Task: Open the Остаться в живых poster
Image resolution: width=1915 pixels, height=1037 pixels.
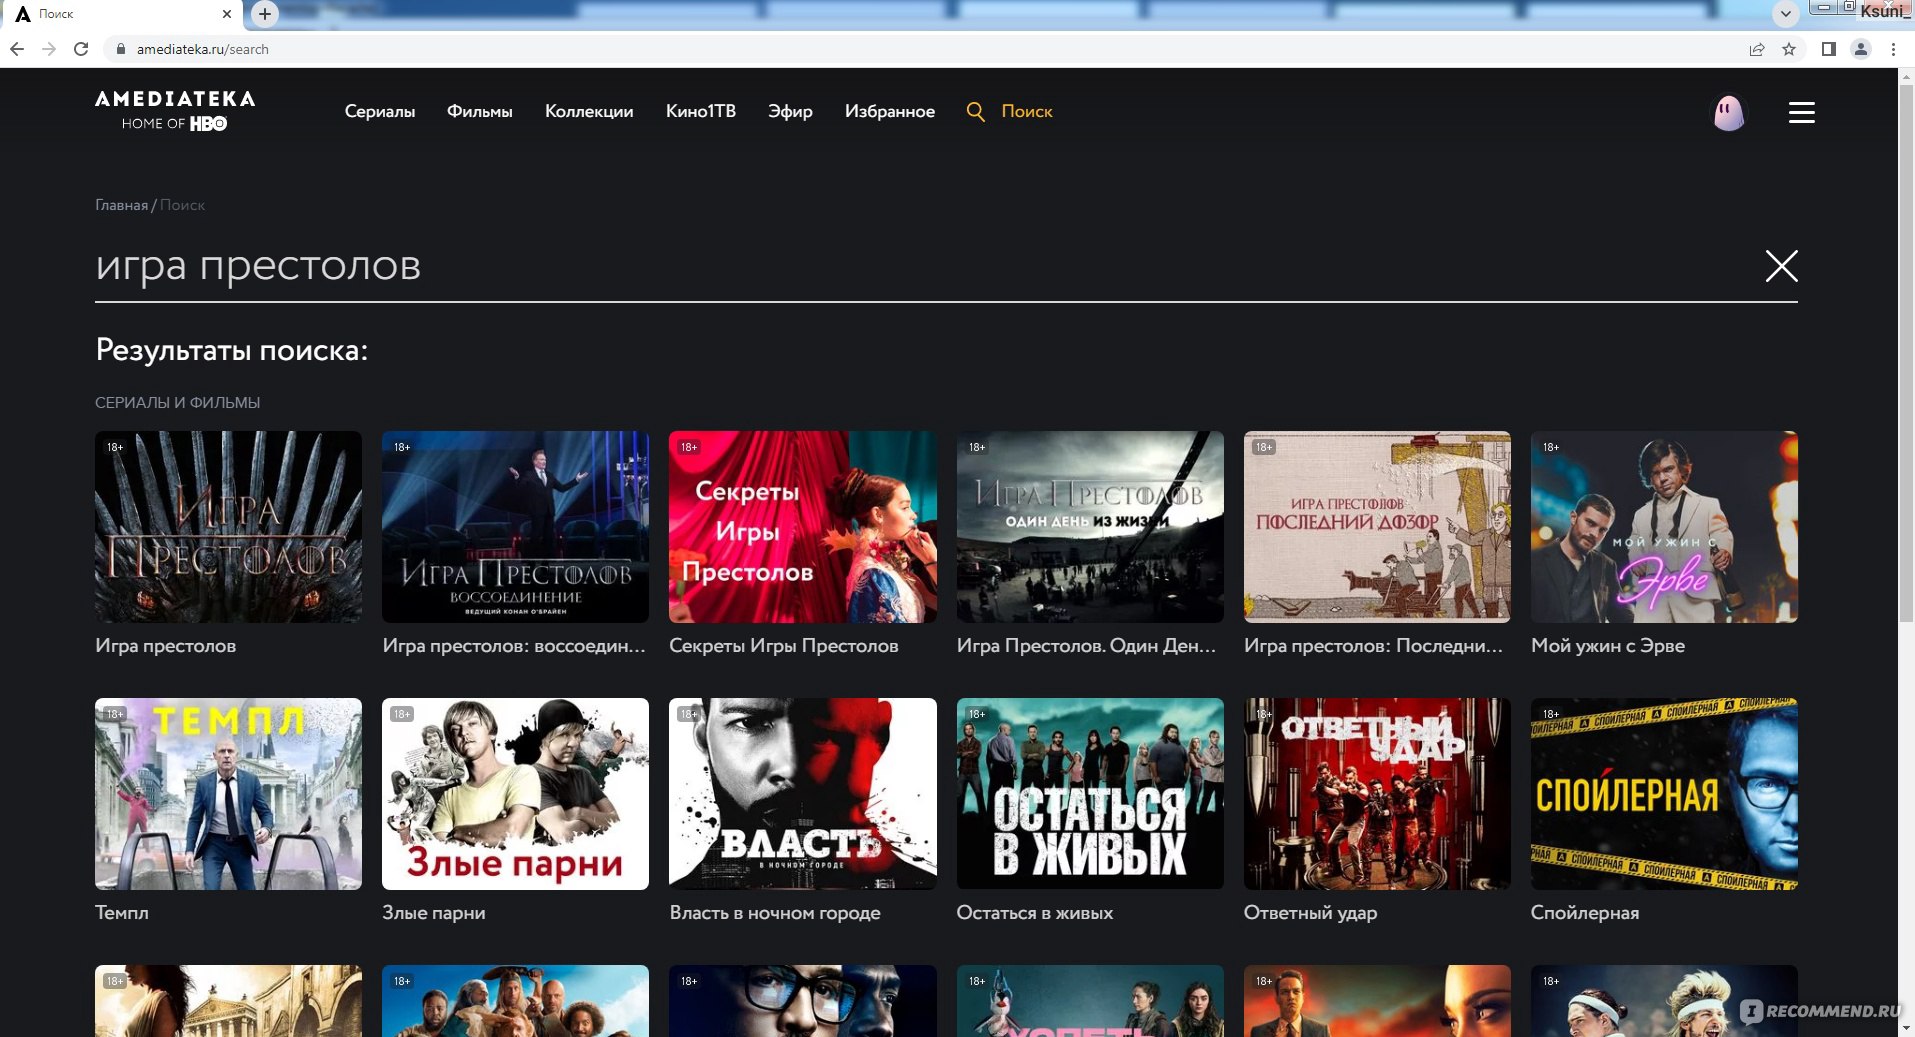Action: coord(1090,794)
